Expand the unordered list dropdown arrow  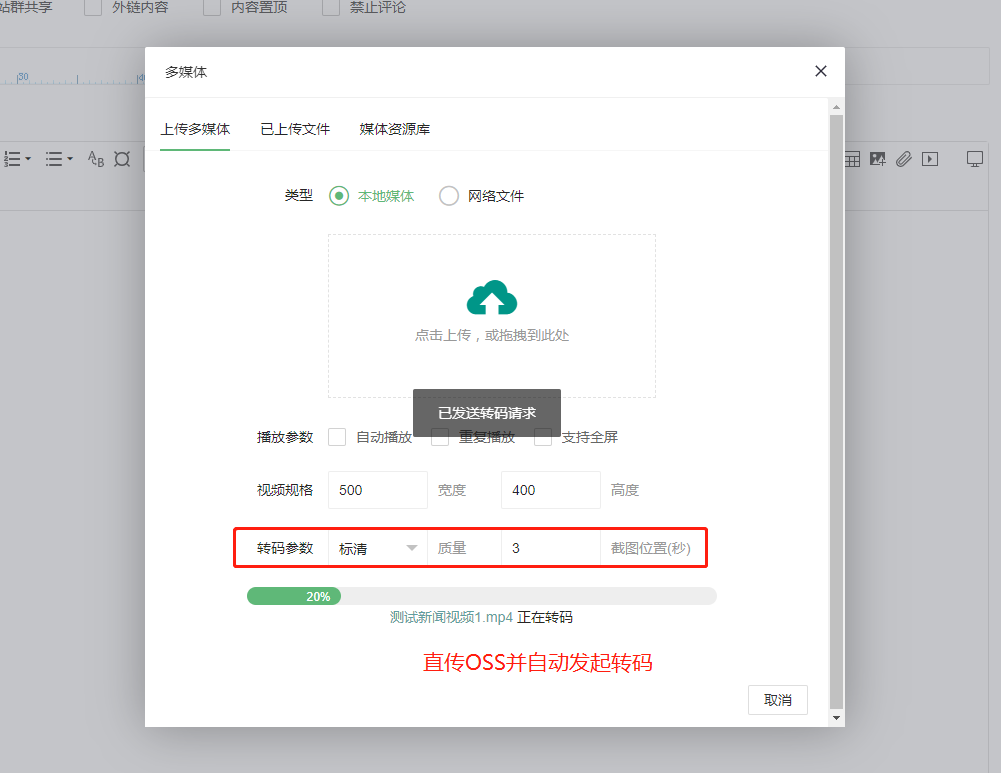tap(70, 159)
